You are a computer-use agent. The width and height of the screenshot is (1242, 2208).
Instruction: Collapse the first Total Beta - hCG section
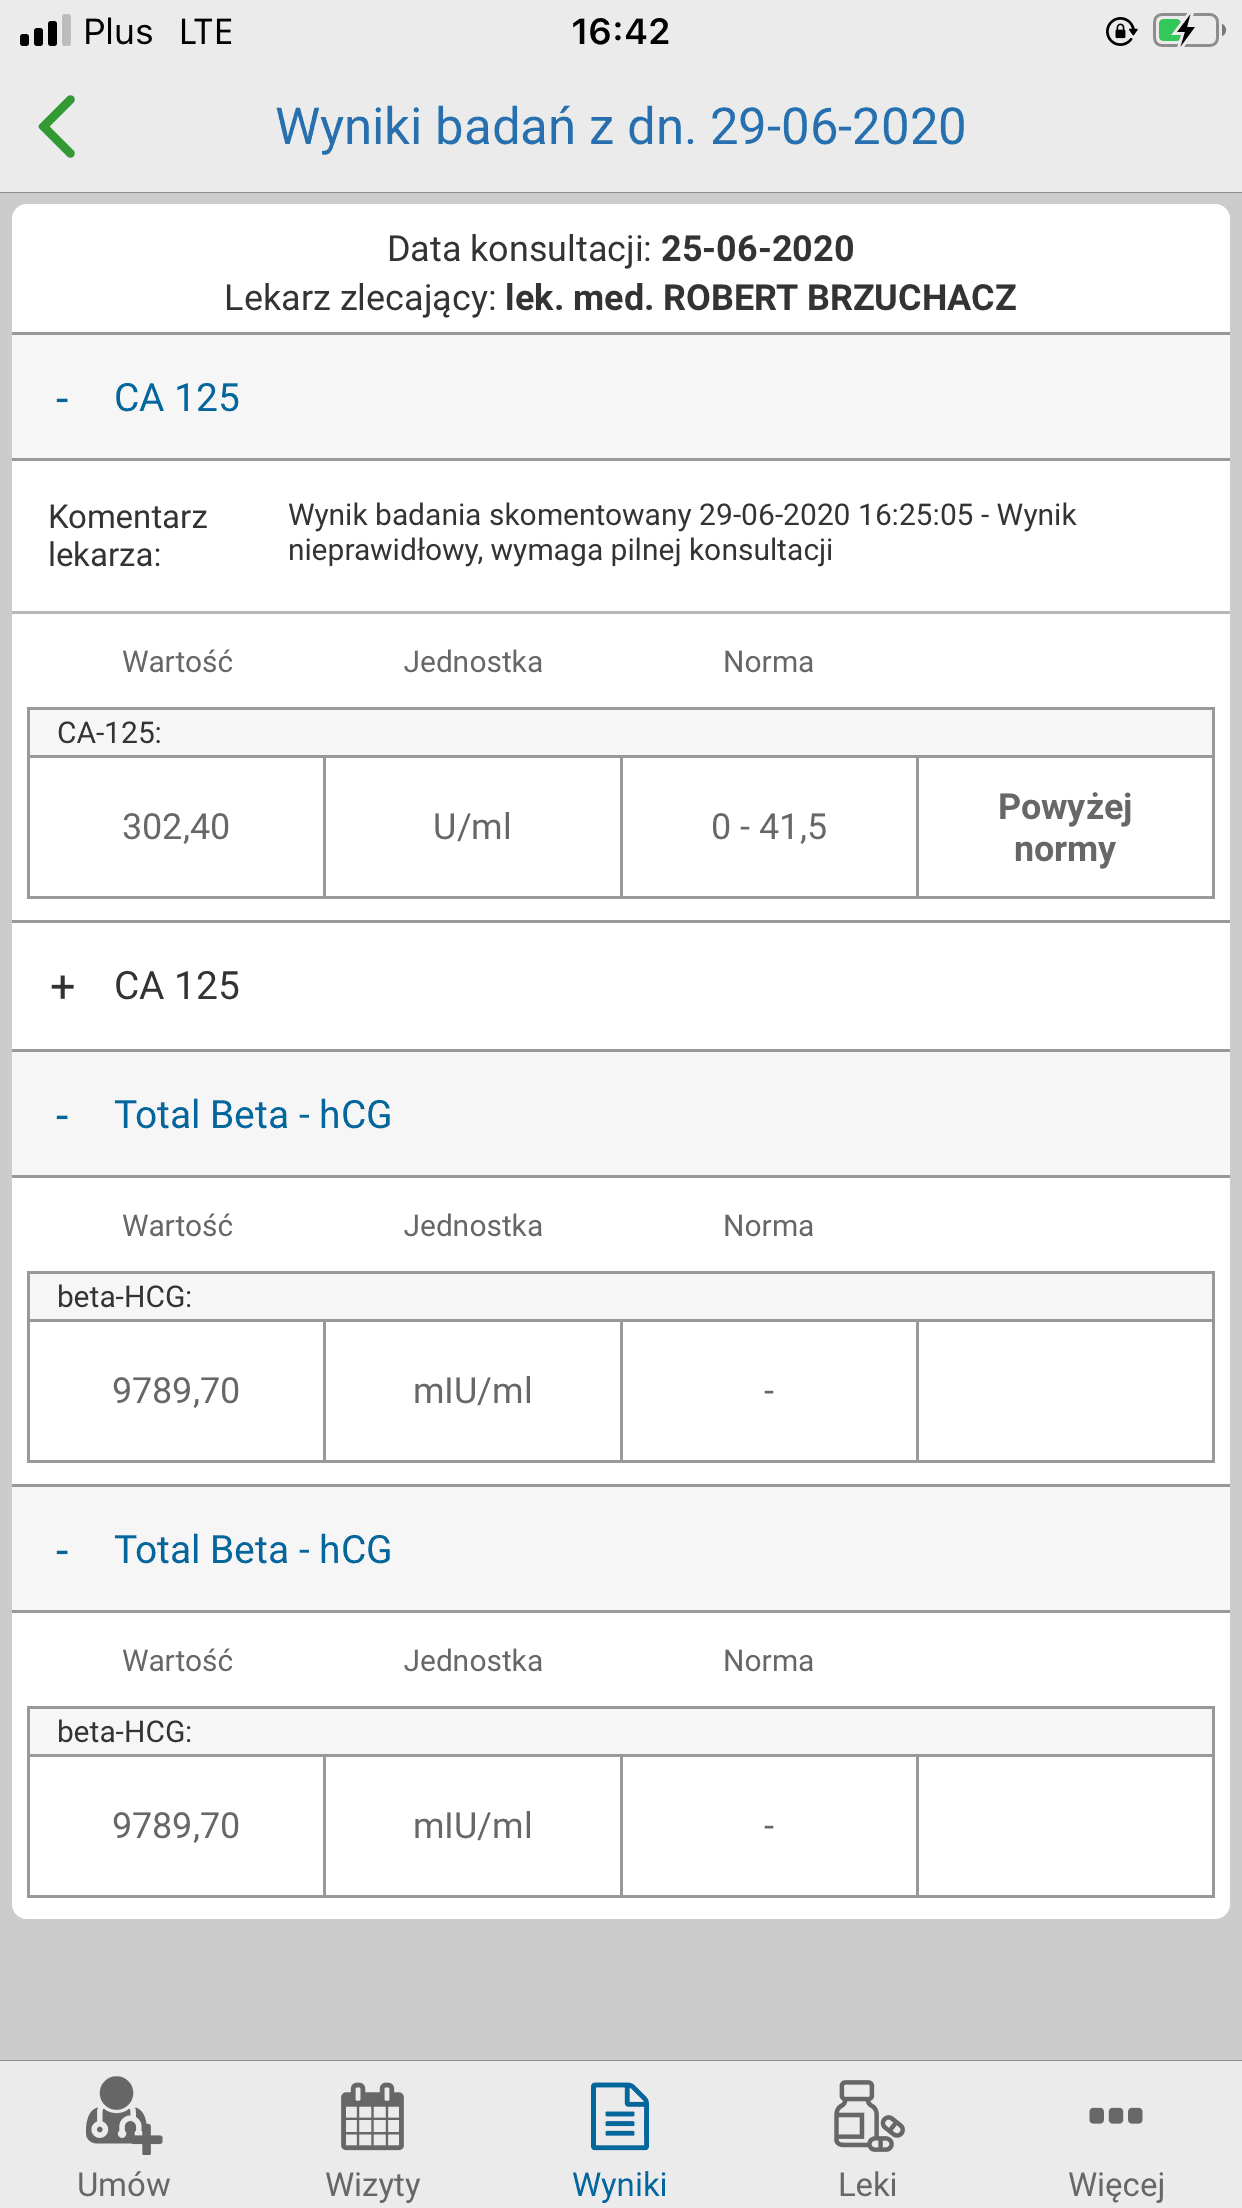point(620,1114)
